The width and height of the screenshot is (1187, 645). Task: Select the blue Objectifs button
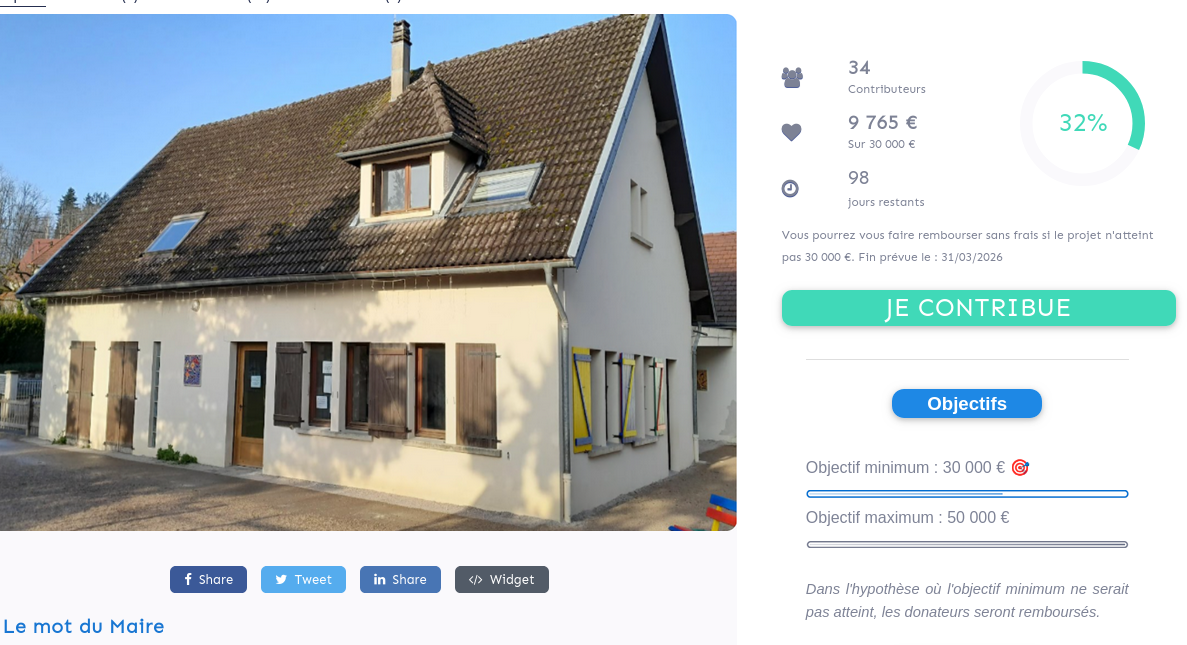[x=967, y=404]
